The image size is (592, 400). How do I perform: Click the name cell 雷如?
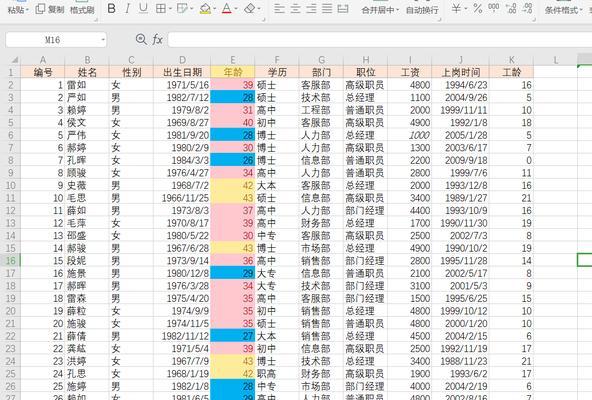click(87, 85)
